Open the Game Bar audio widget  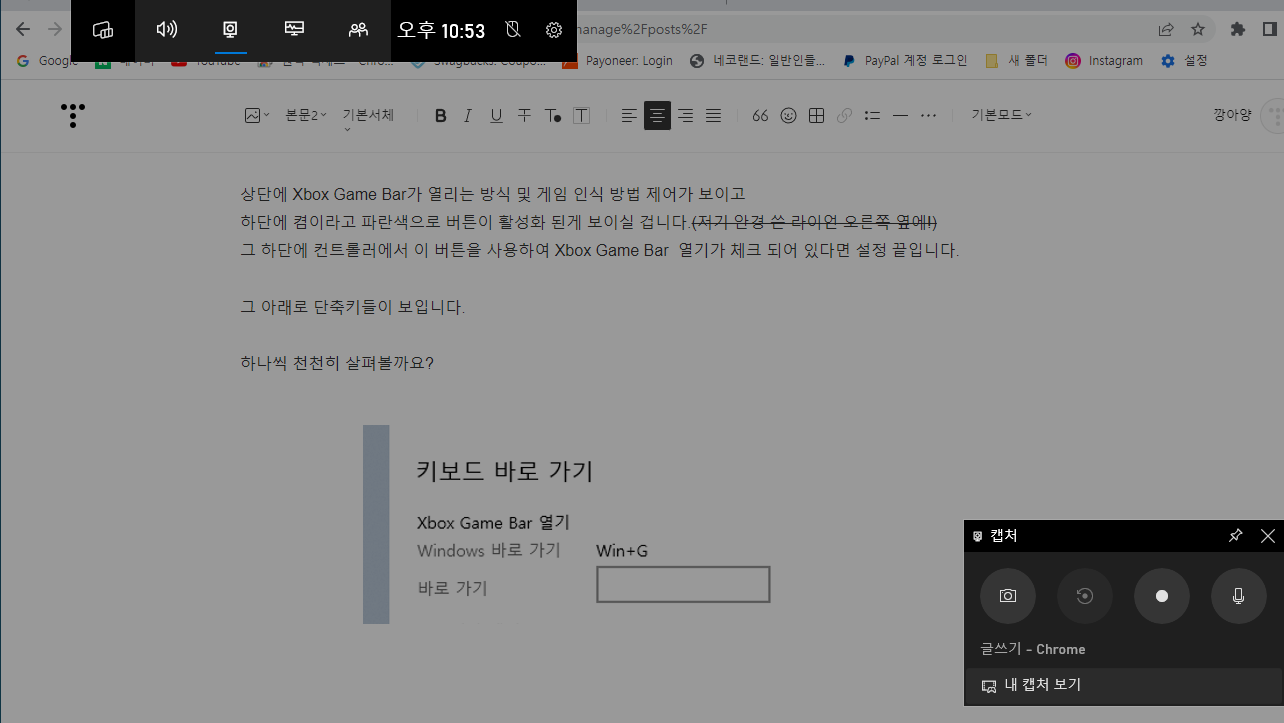coord(167,30)
